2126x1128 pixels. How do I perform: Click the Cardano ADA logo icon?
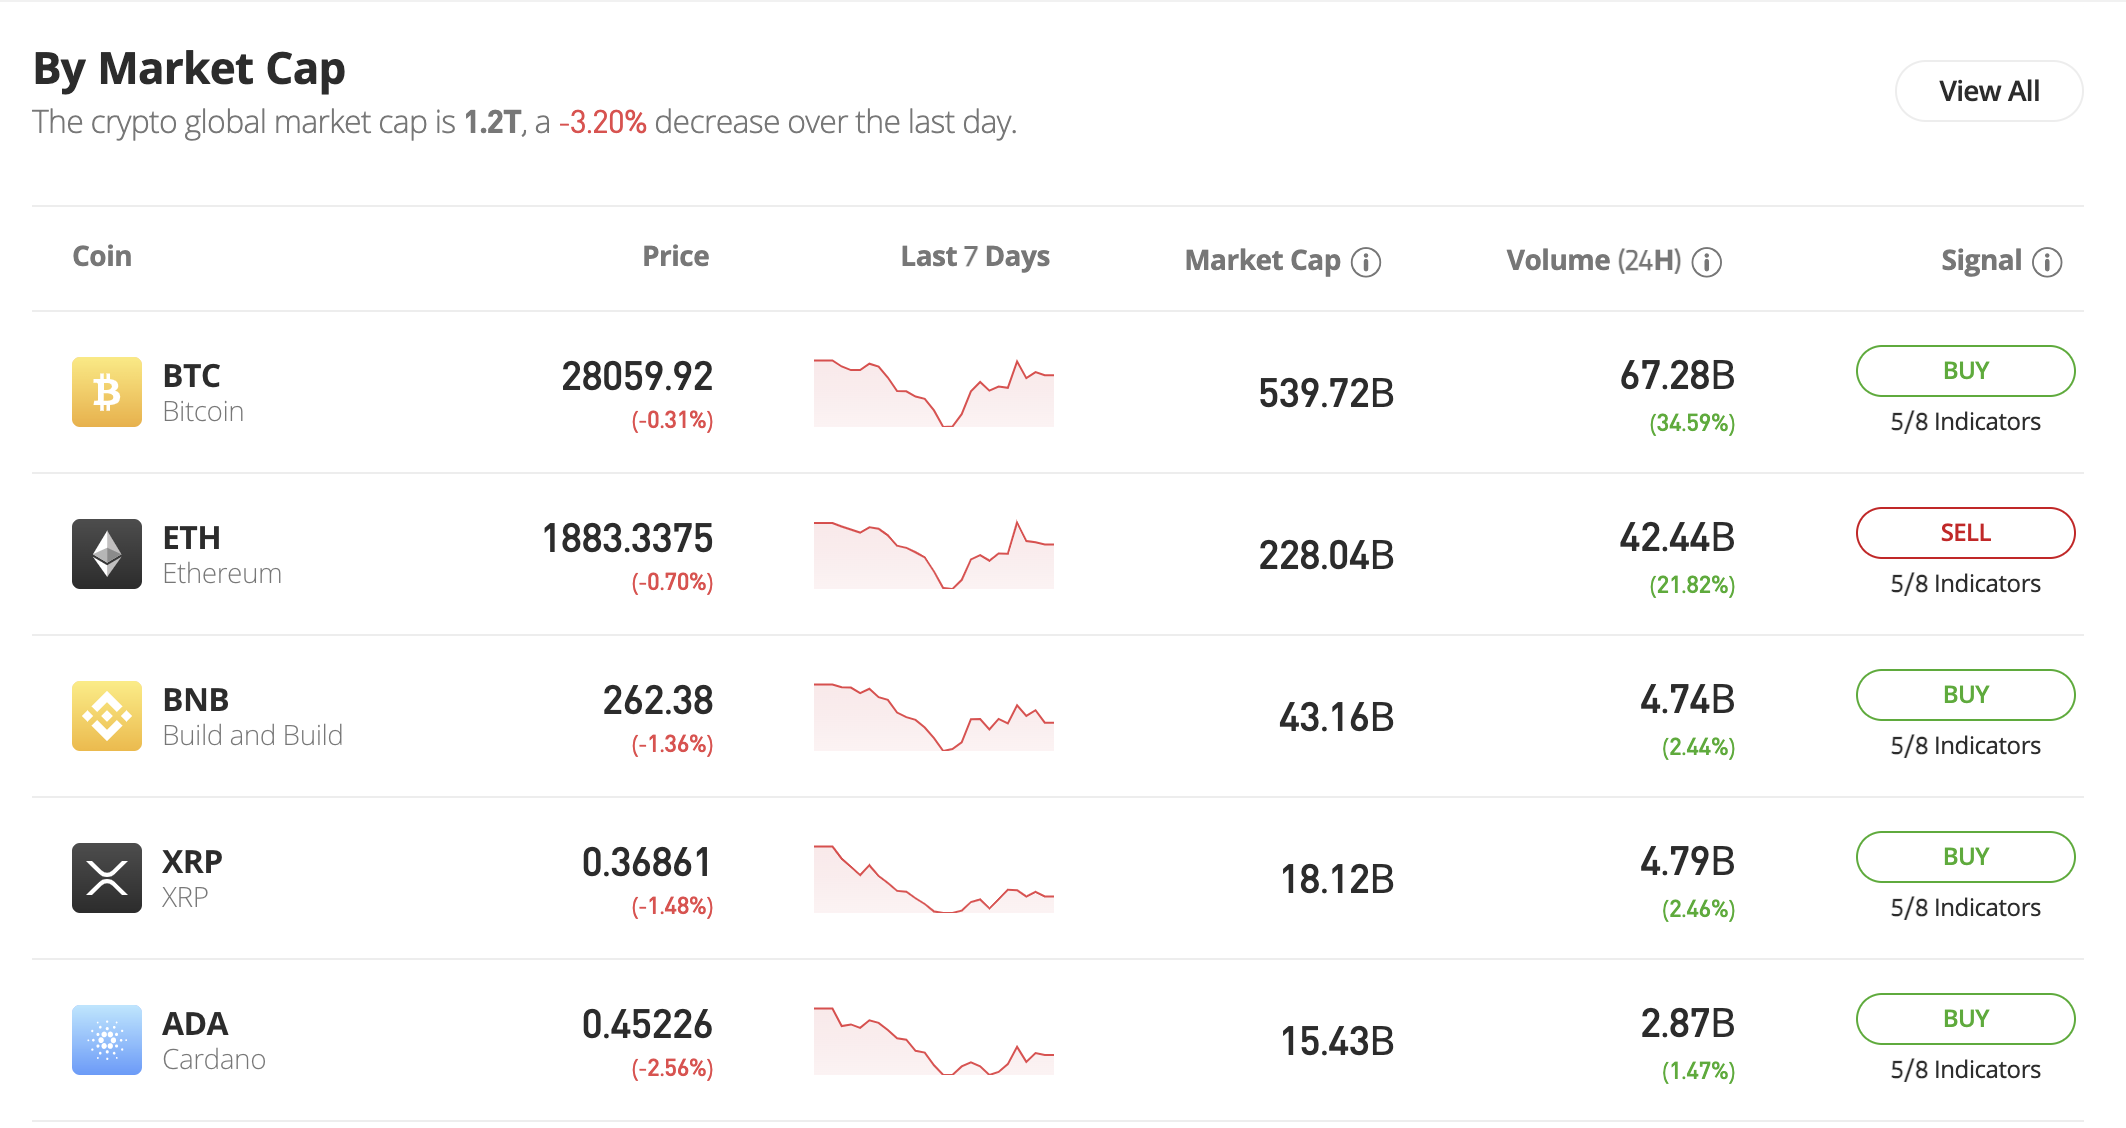(107, 1040)
